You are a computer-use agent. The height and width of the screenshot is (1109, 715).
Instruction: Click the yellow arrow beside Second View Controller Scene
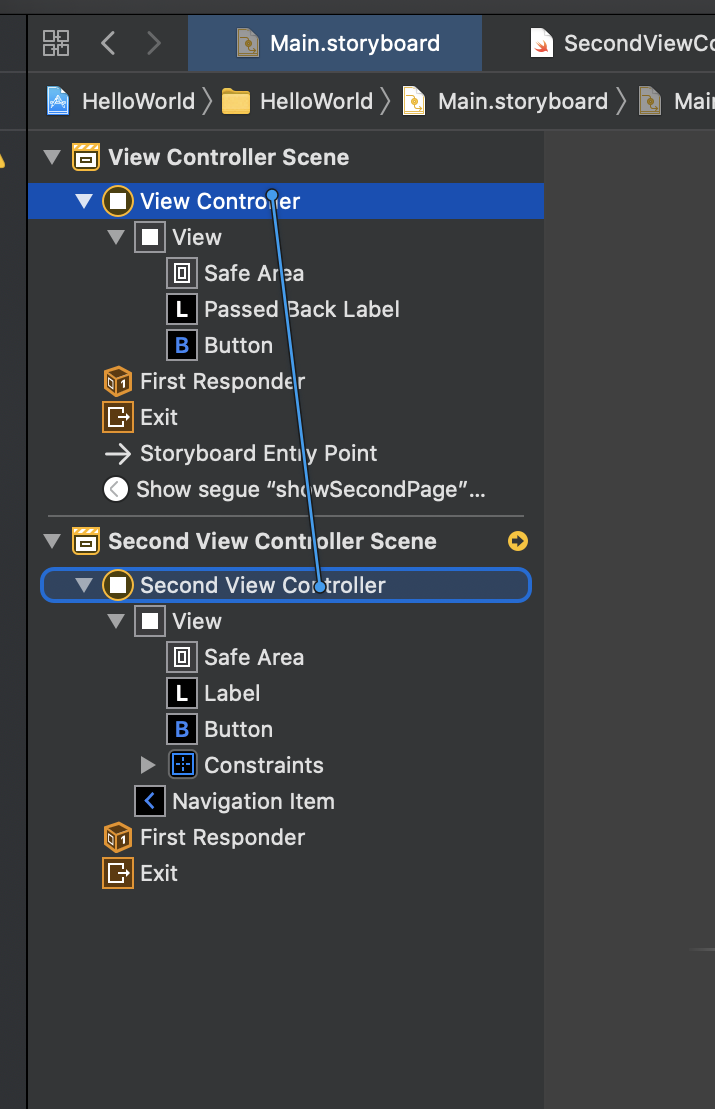[x=518, y=541]
